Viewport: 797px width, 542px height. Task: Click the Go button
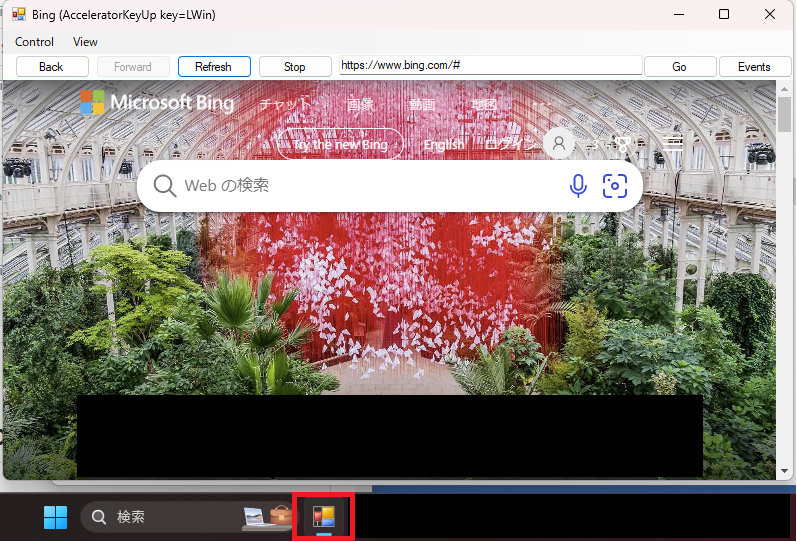tap(679, 67)
